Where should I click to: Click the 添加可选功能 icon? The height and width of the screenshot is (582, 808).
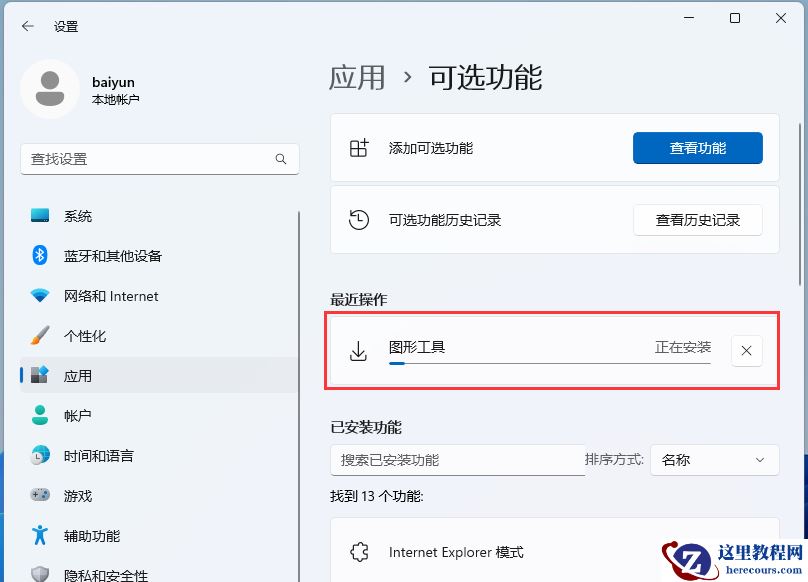tap(358, 147)
